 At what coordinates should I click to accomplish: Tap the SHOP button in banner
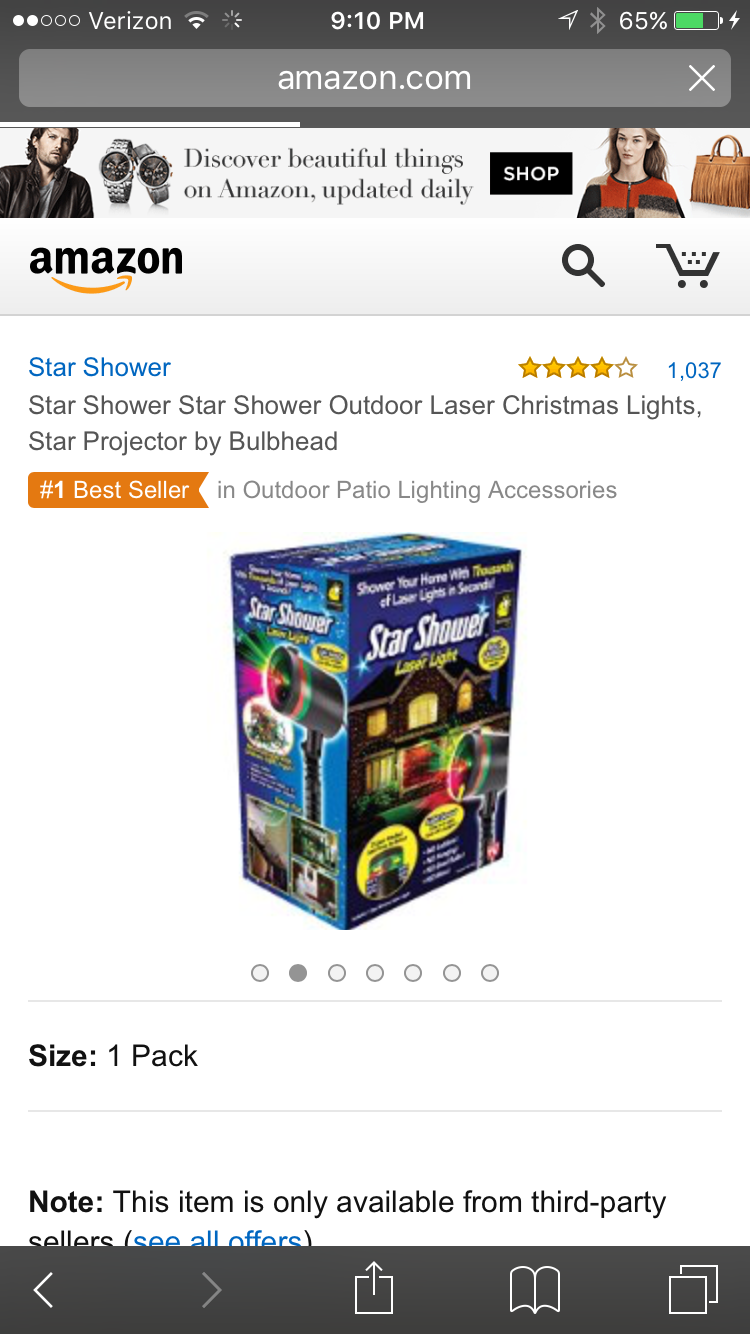531,173
